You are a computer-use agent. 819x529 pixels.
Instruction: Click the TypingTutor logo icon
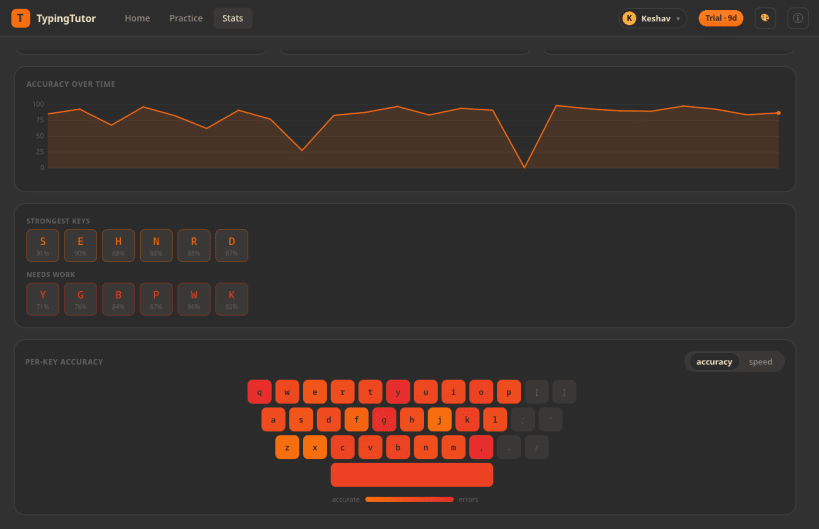point(20,18)
